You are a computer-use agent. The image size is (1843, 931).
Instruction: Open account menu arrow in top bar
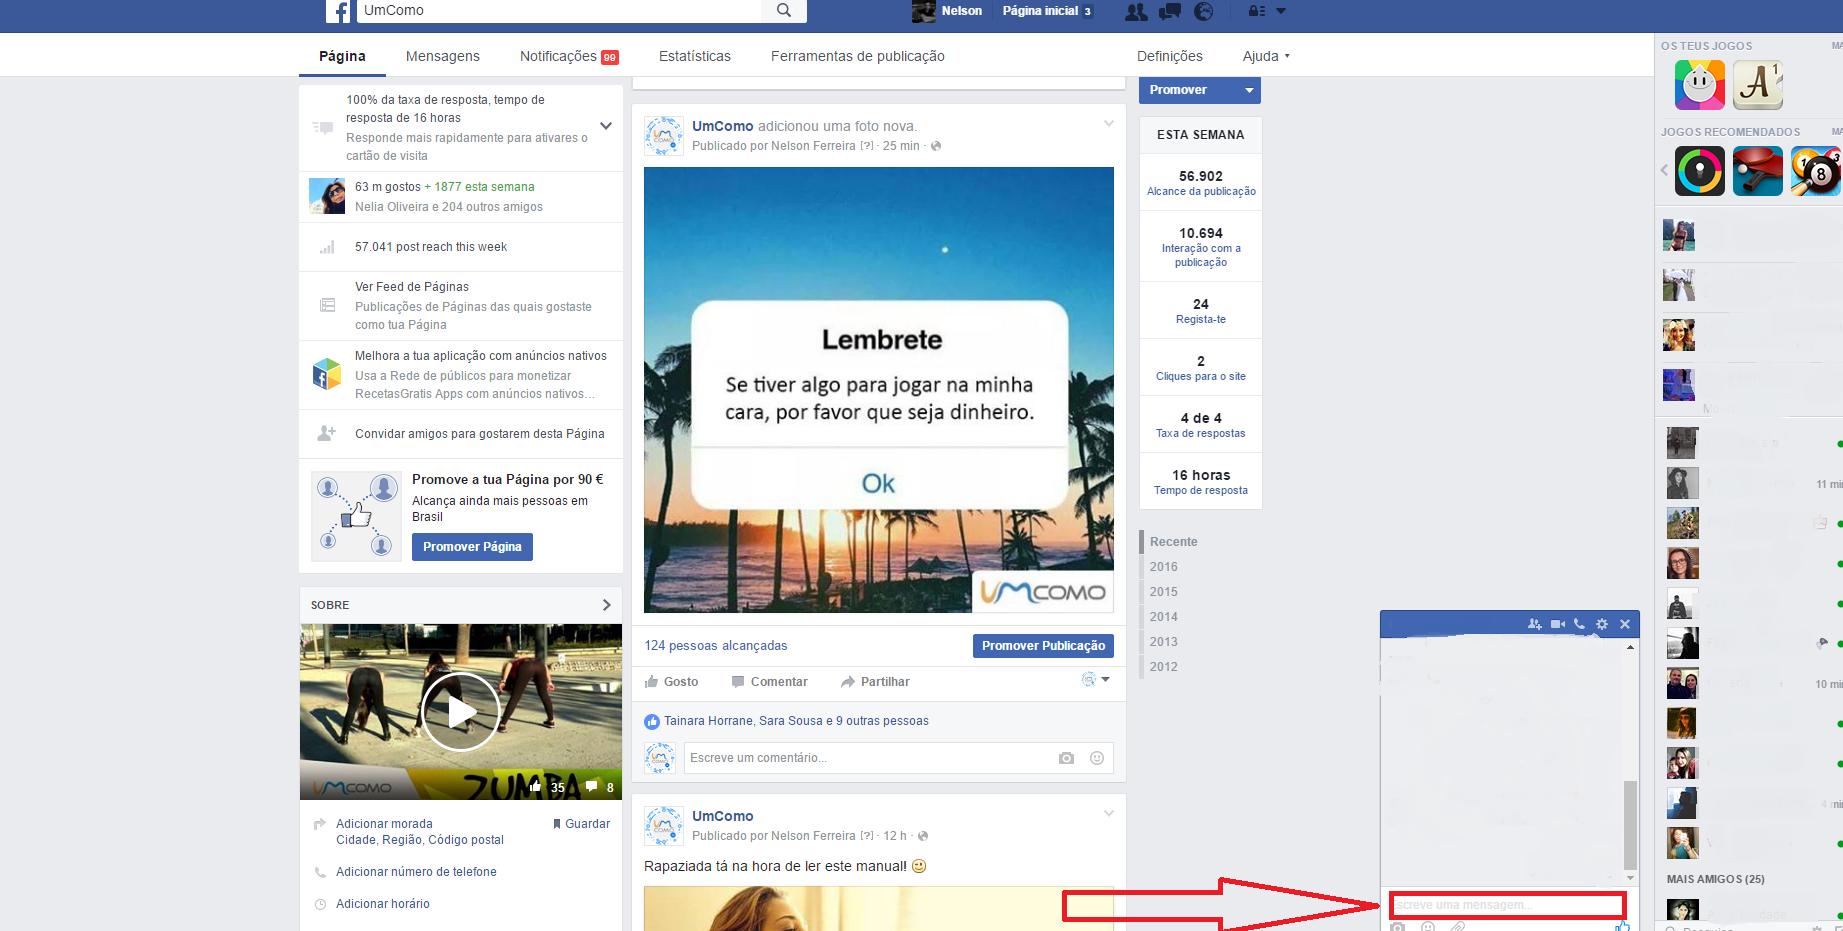click(x=1281, y=11)
